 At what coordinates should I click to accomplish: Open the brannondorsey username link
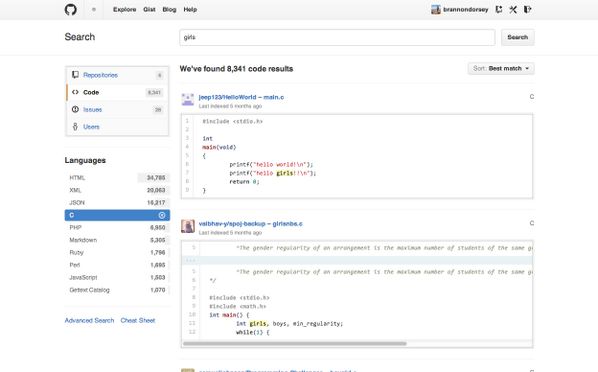pyautogui.click(x=465, y=10)
